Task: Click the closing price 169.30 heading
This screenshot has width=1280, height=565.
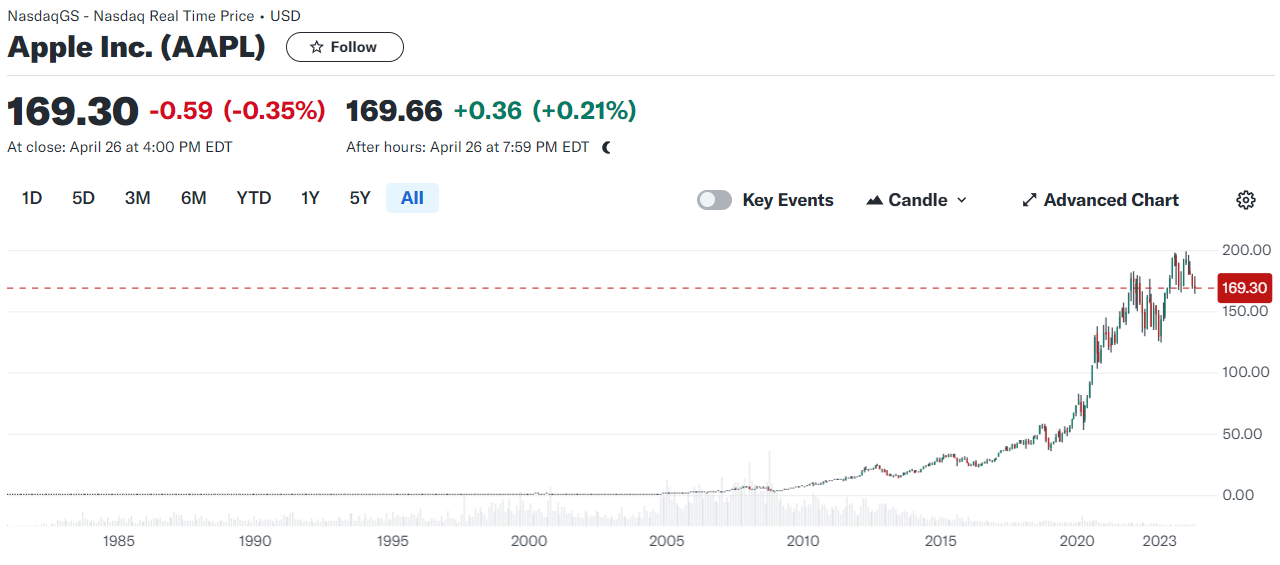Action: [x=73, y=110]
